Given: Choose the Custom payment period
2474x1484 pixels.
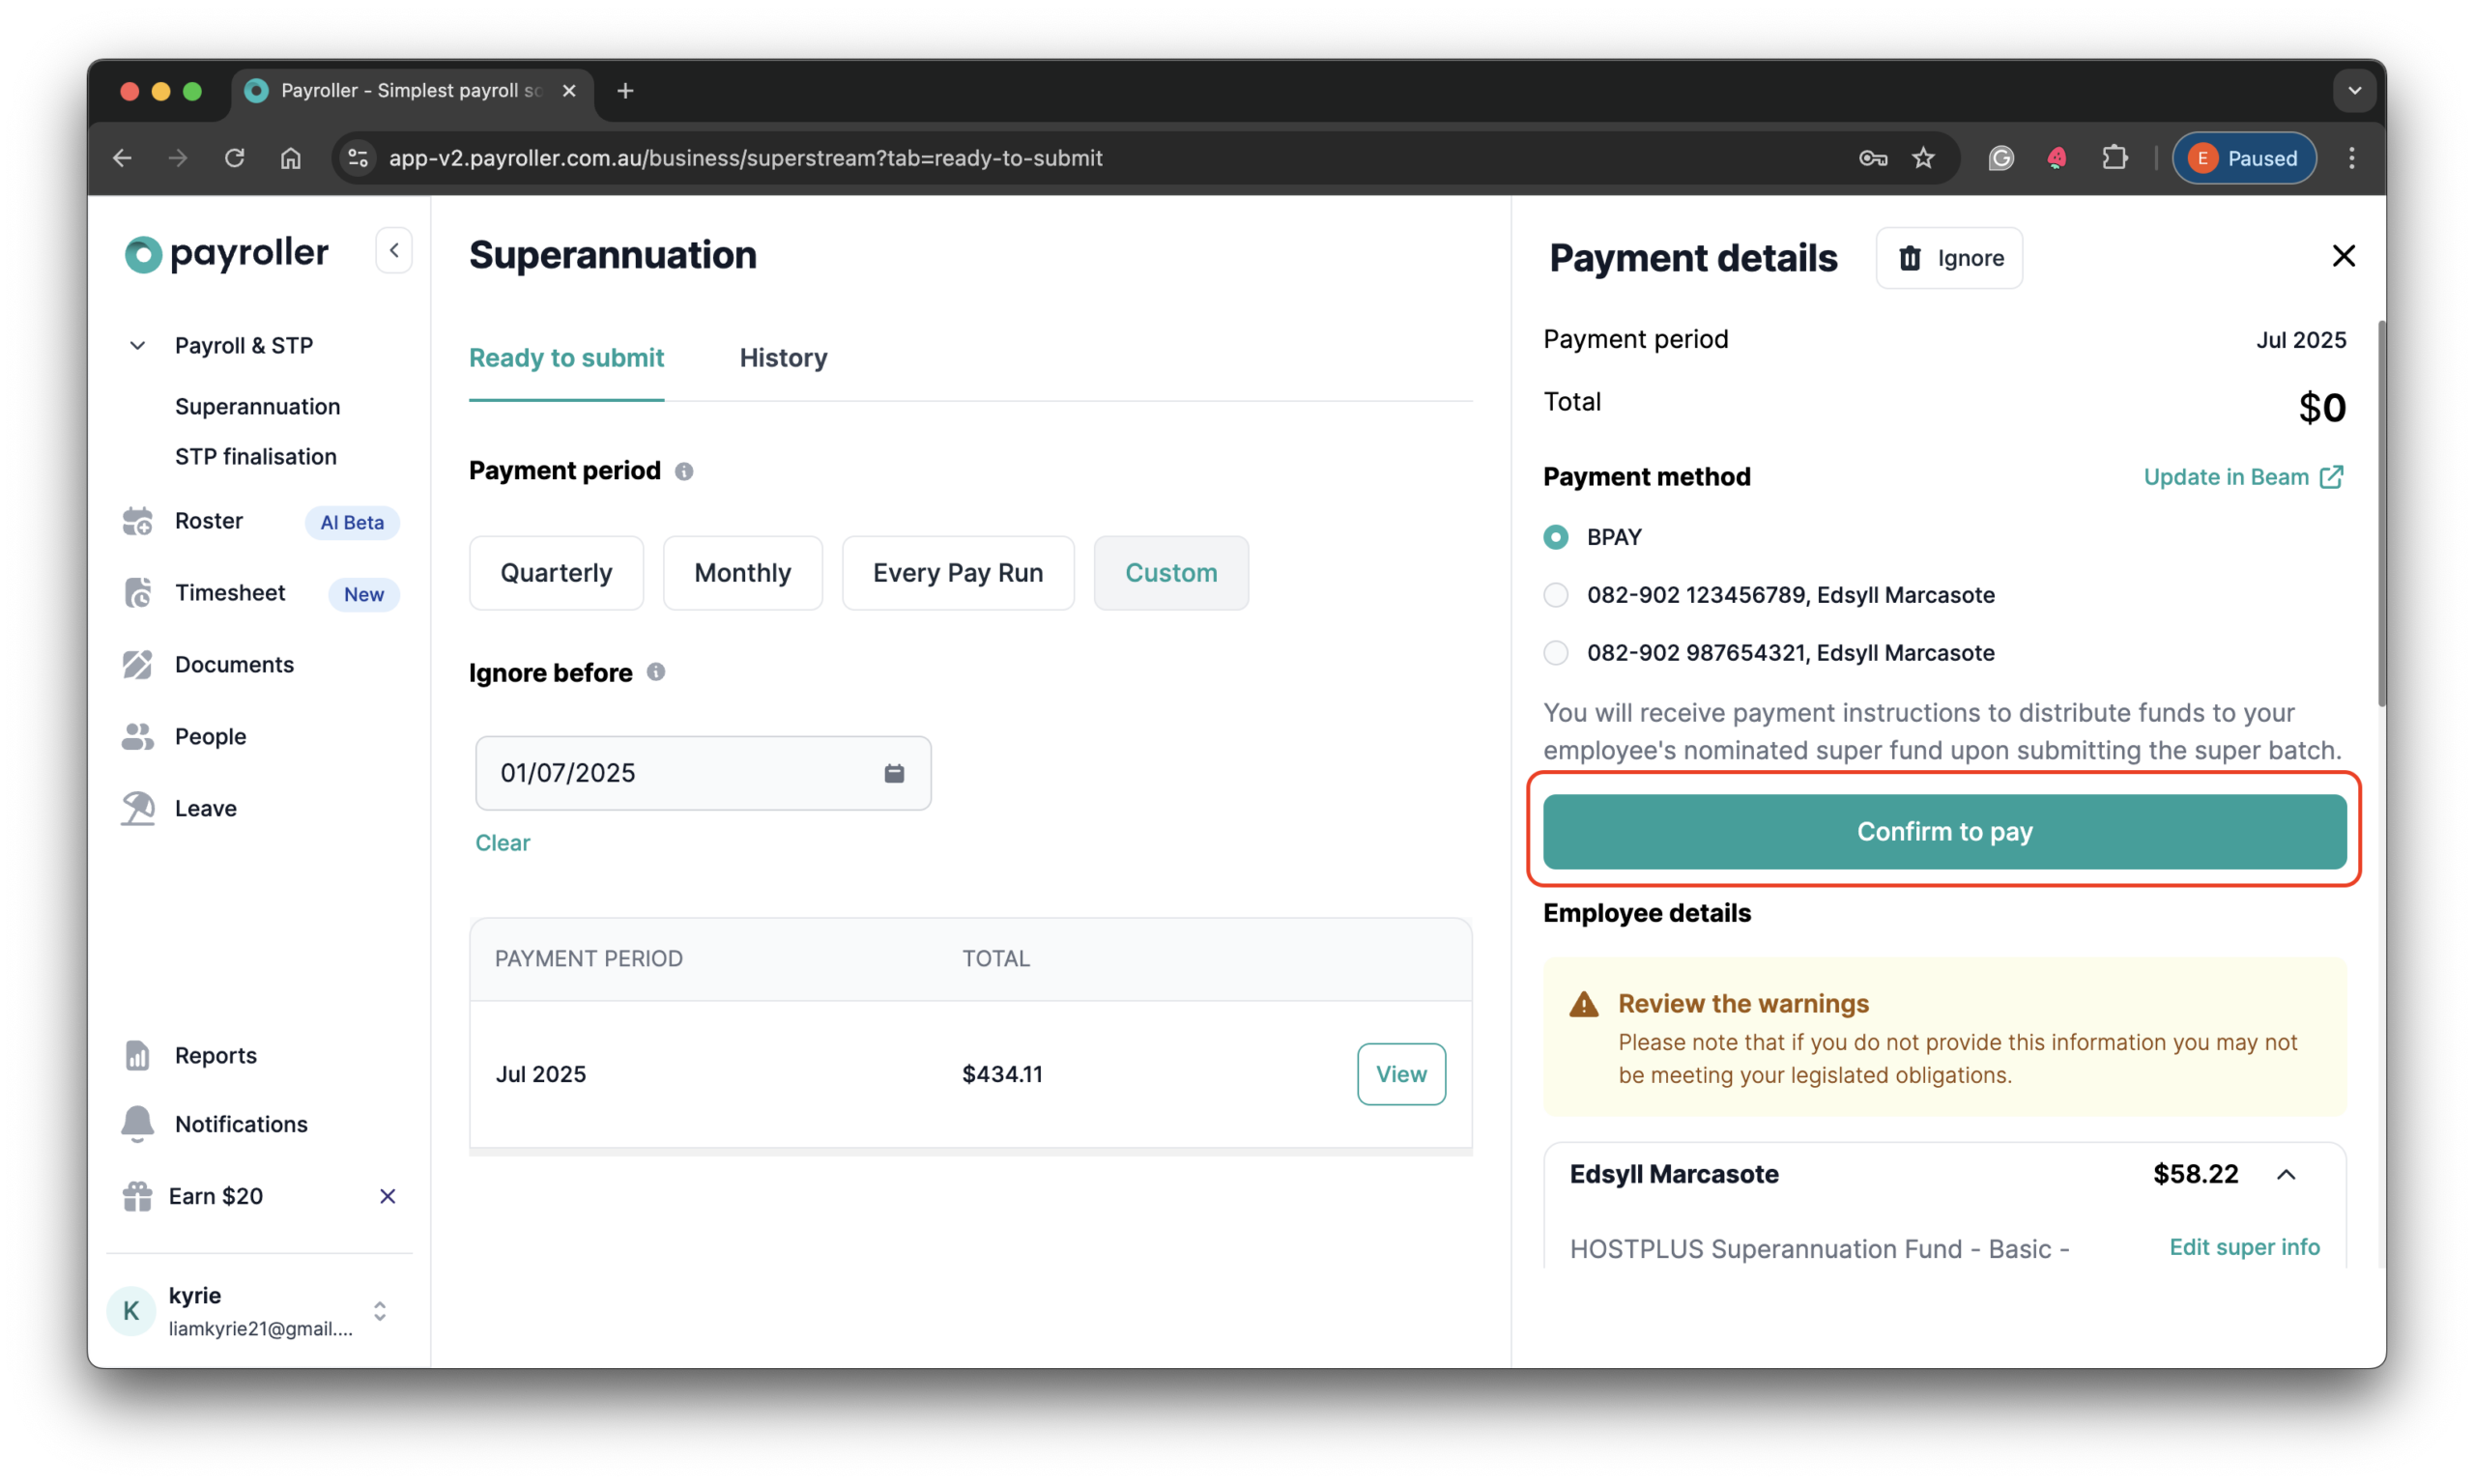Looking at the screenshot, I should coord(1171,573).
